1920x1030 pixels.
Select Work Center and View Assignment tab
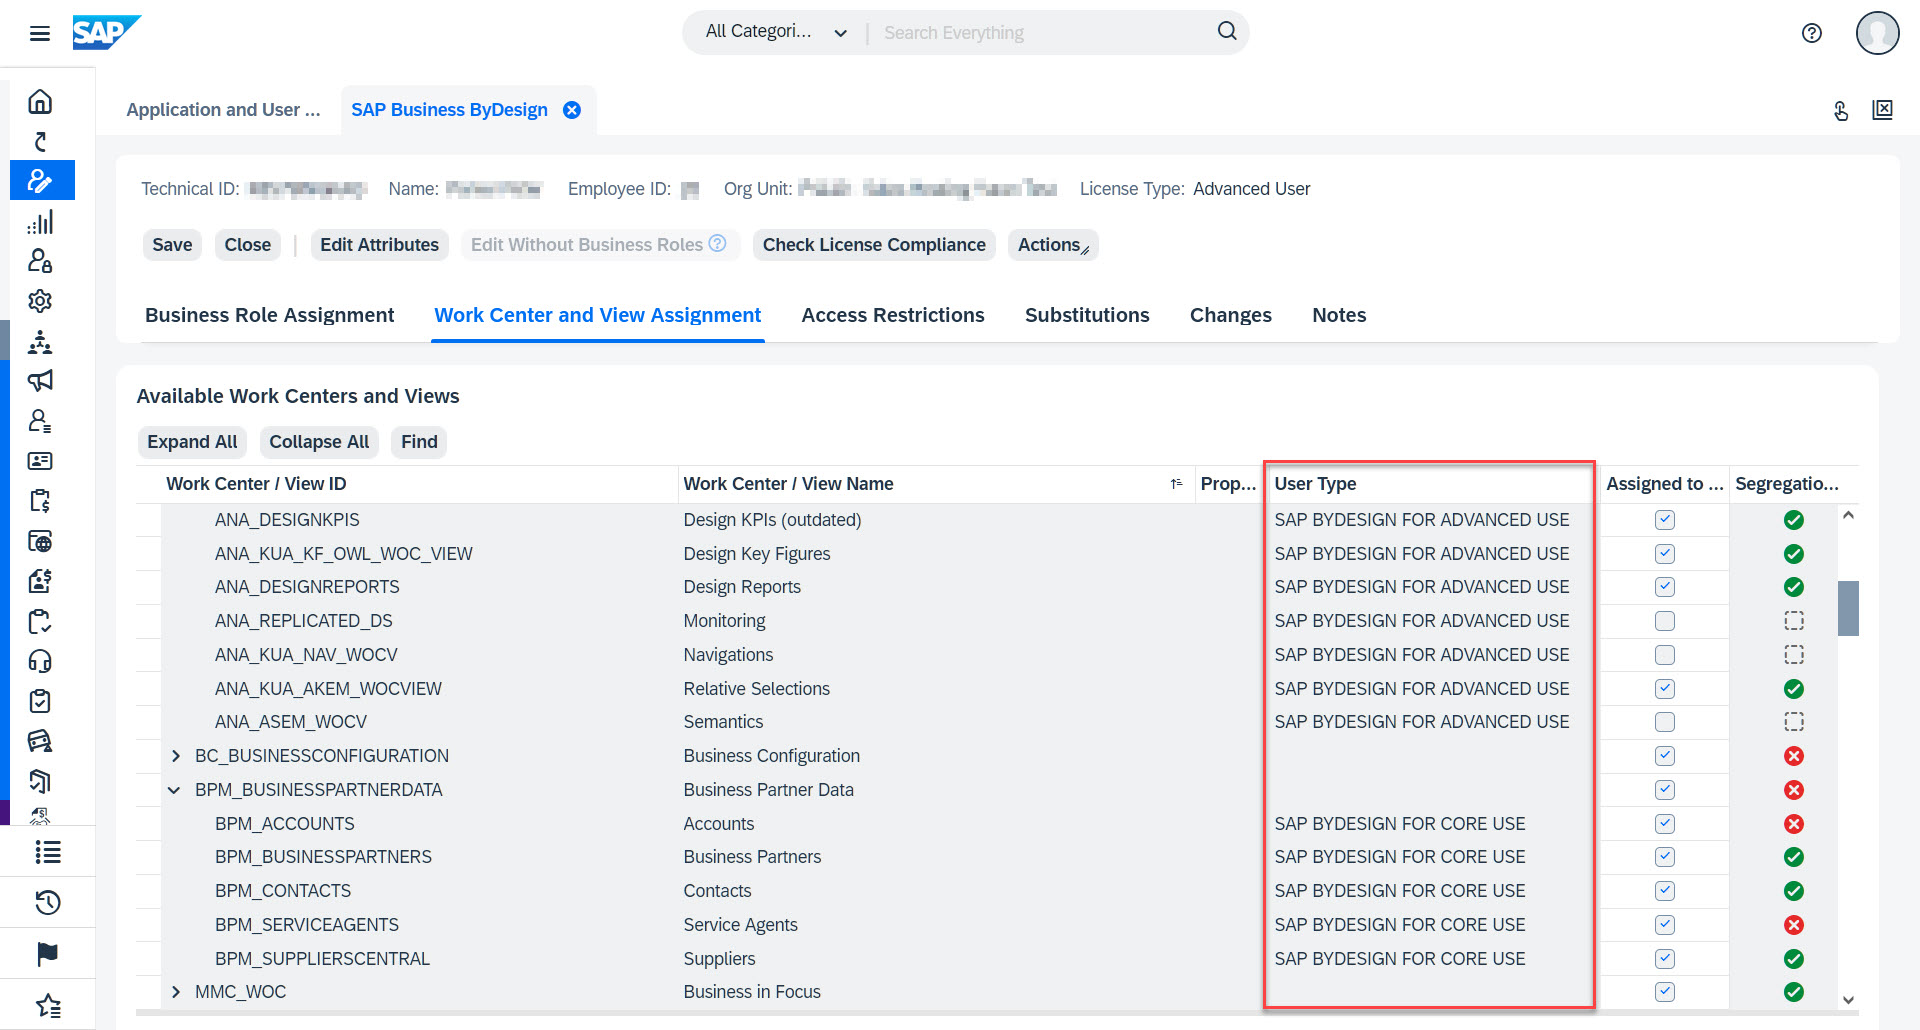[x=598, y=315]
